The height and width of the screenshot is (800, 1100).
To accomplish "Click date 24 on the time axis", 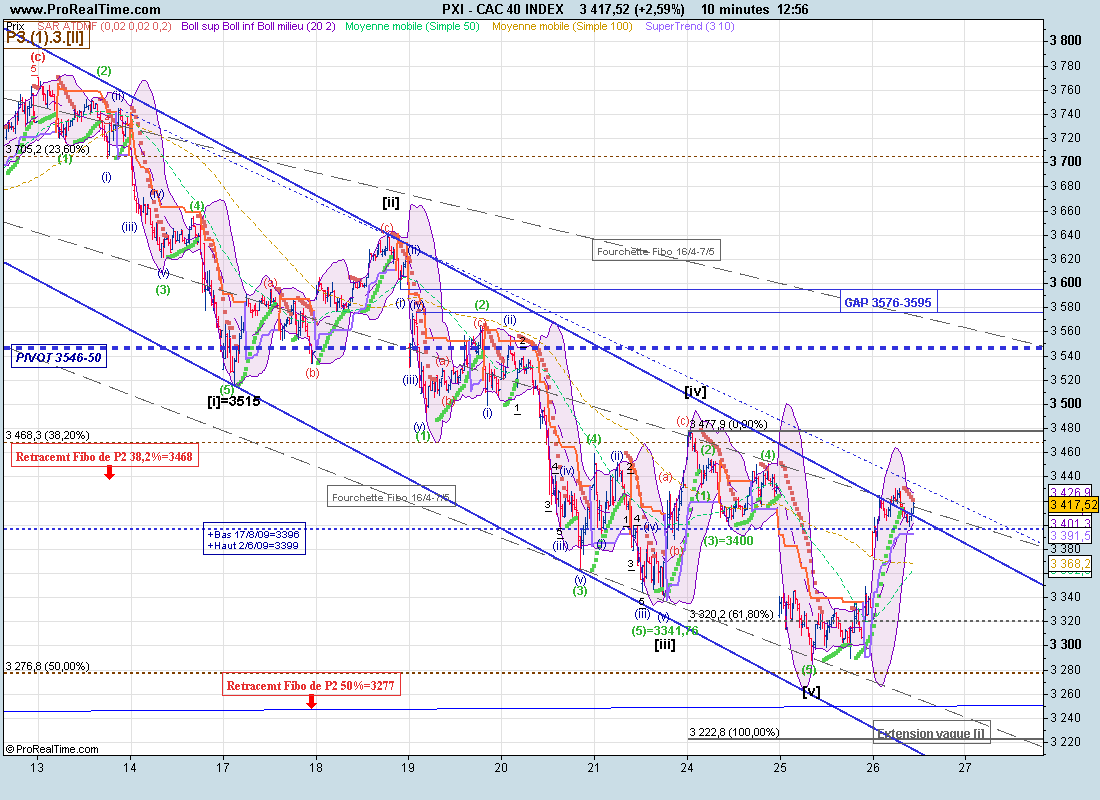I will 687,767.
